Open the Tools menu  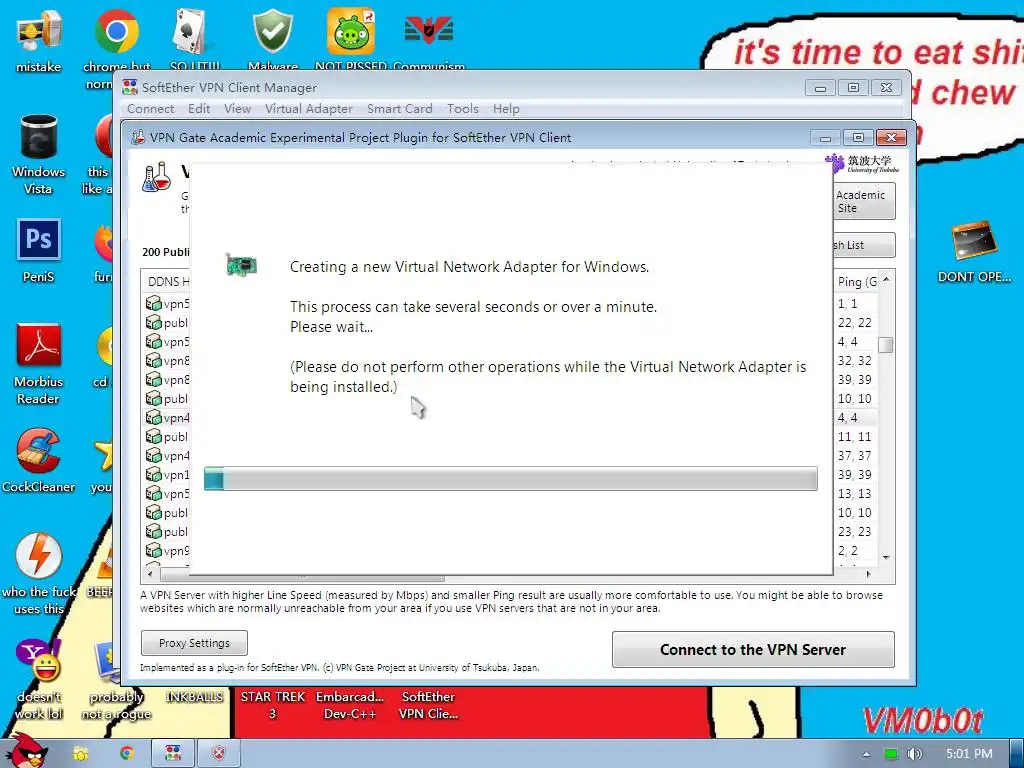(462, 109)
